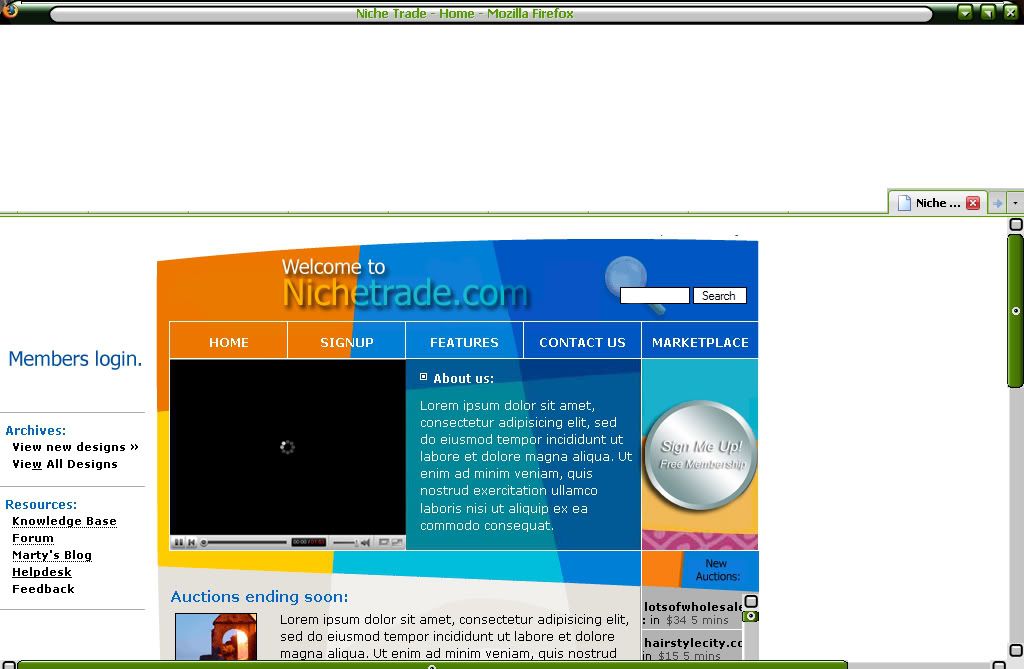Click the Archives heading
The width and height of the screenshot is (1024, 669).
point(35,431)
